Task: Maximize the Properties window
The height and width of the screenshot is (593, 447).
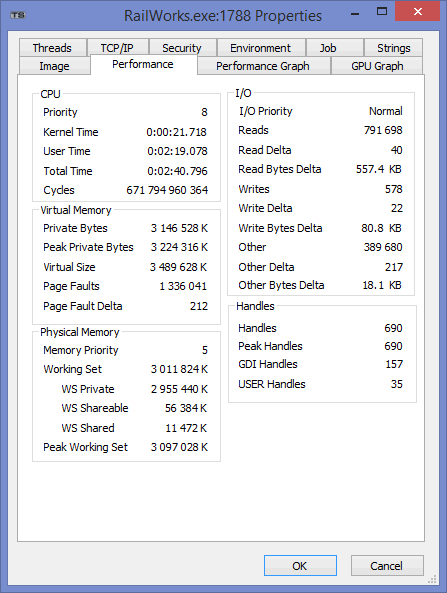Action: 382,11
